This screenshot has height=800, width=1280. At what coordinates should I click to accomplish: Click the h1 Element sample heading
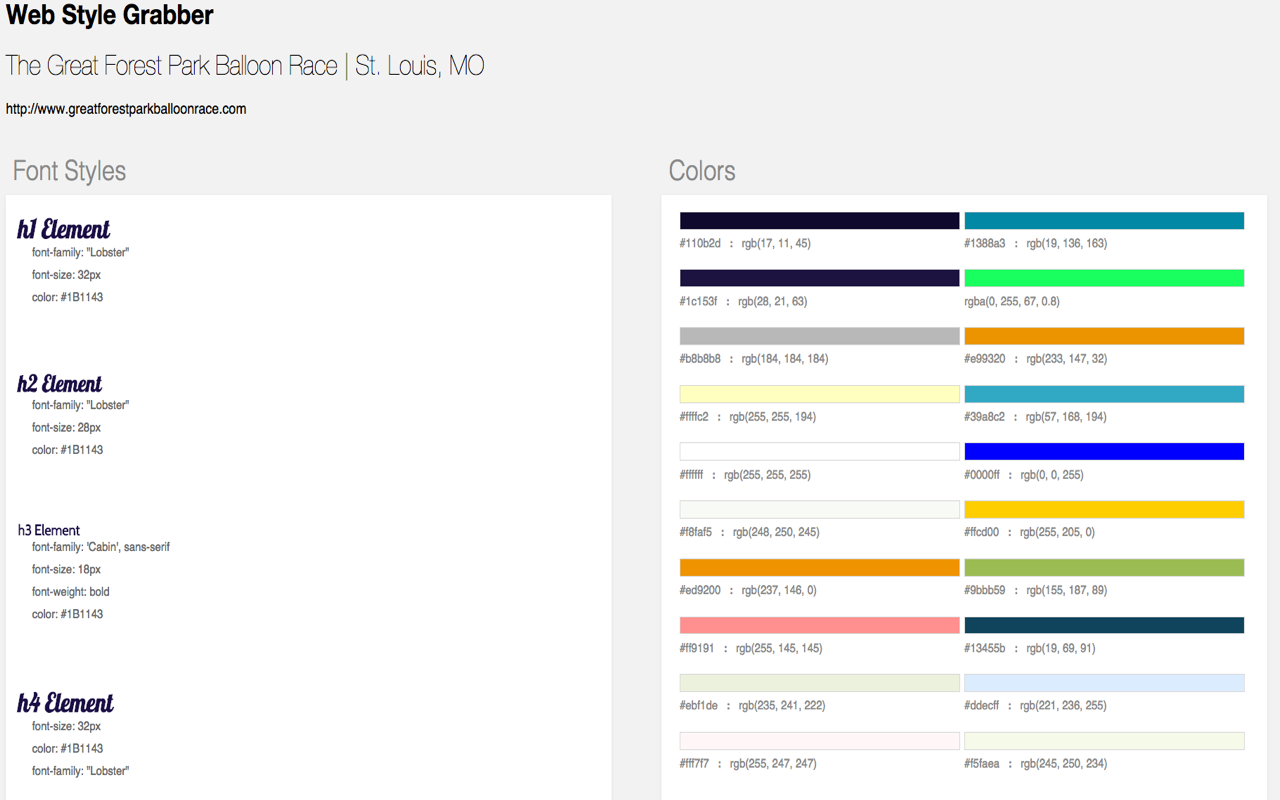click(x=64, y=229)
